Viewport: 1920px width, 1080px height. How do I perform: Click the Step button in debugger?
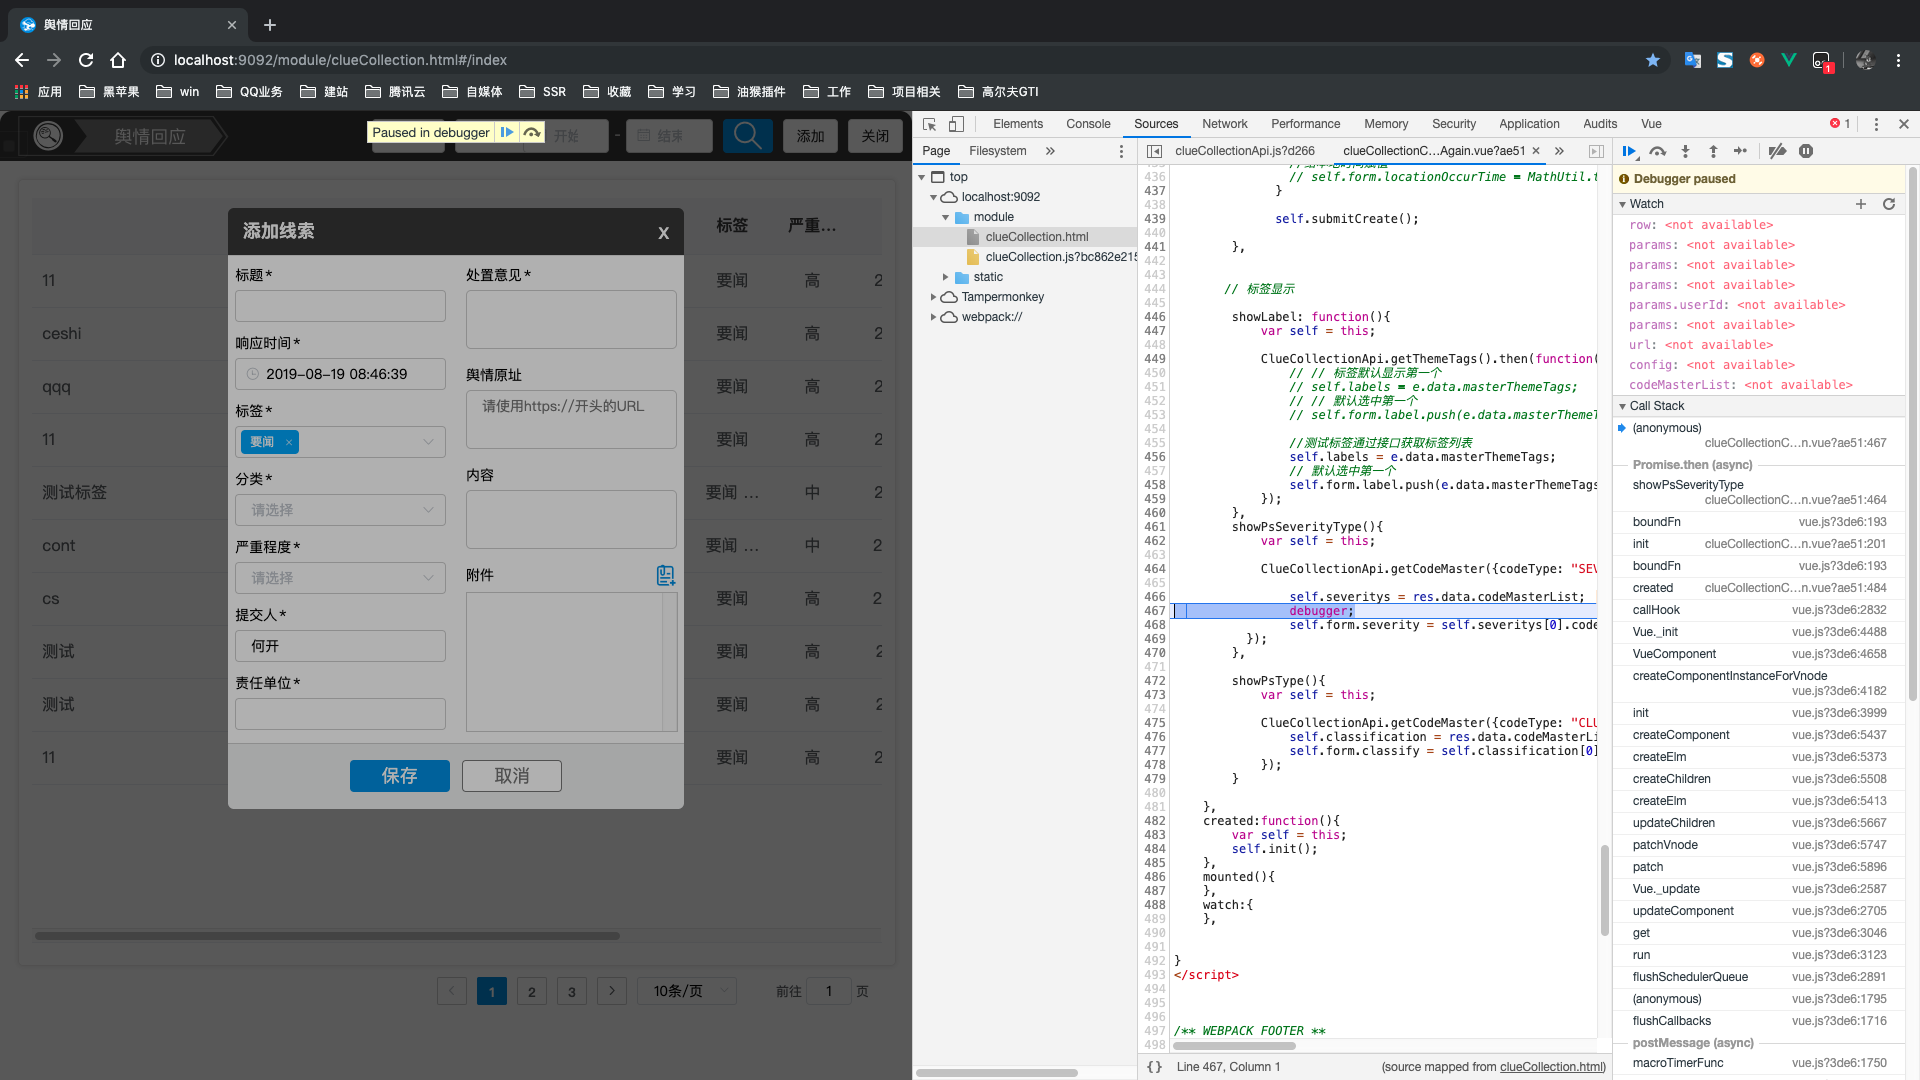point(1741,151)
